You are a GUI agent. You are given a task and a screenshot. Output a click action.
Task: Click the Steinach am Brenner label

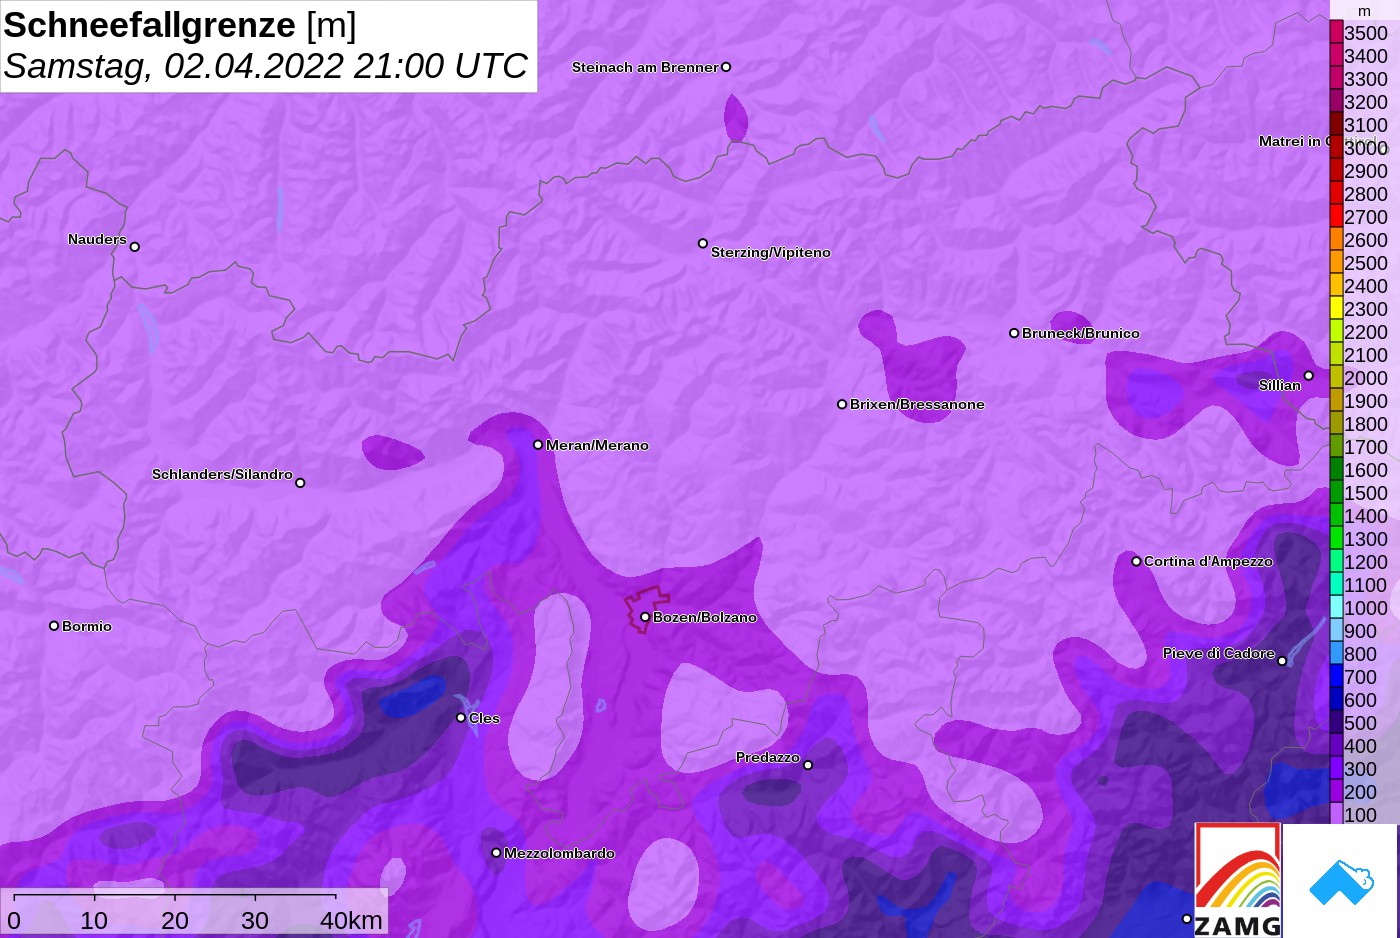[x=645, y=67]
